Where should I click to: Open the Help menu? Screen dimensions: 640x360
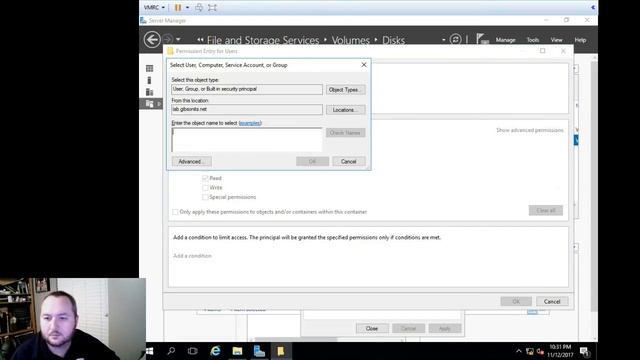pyautogui.click(x=580, y=40)
